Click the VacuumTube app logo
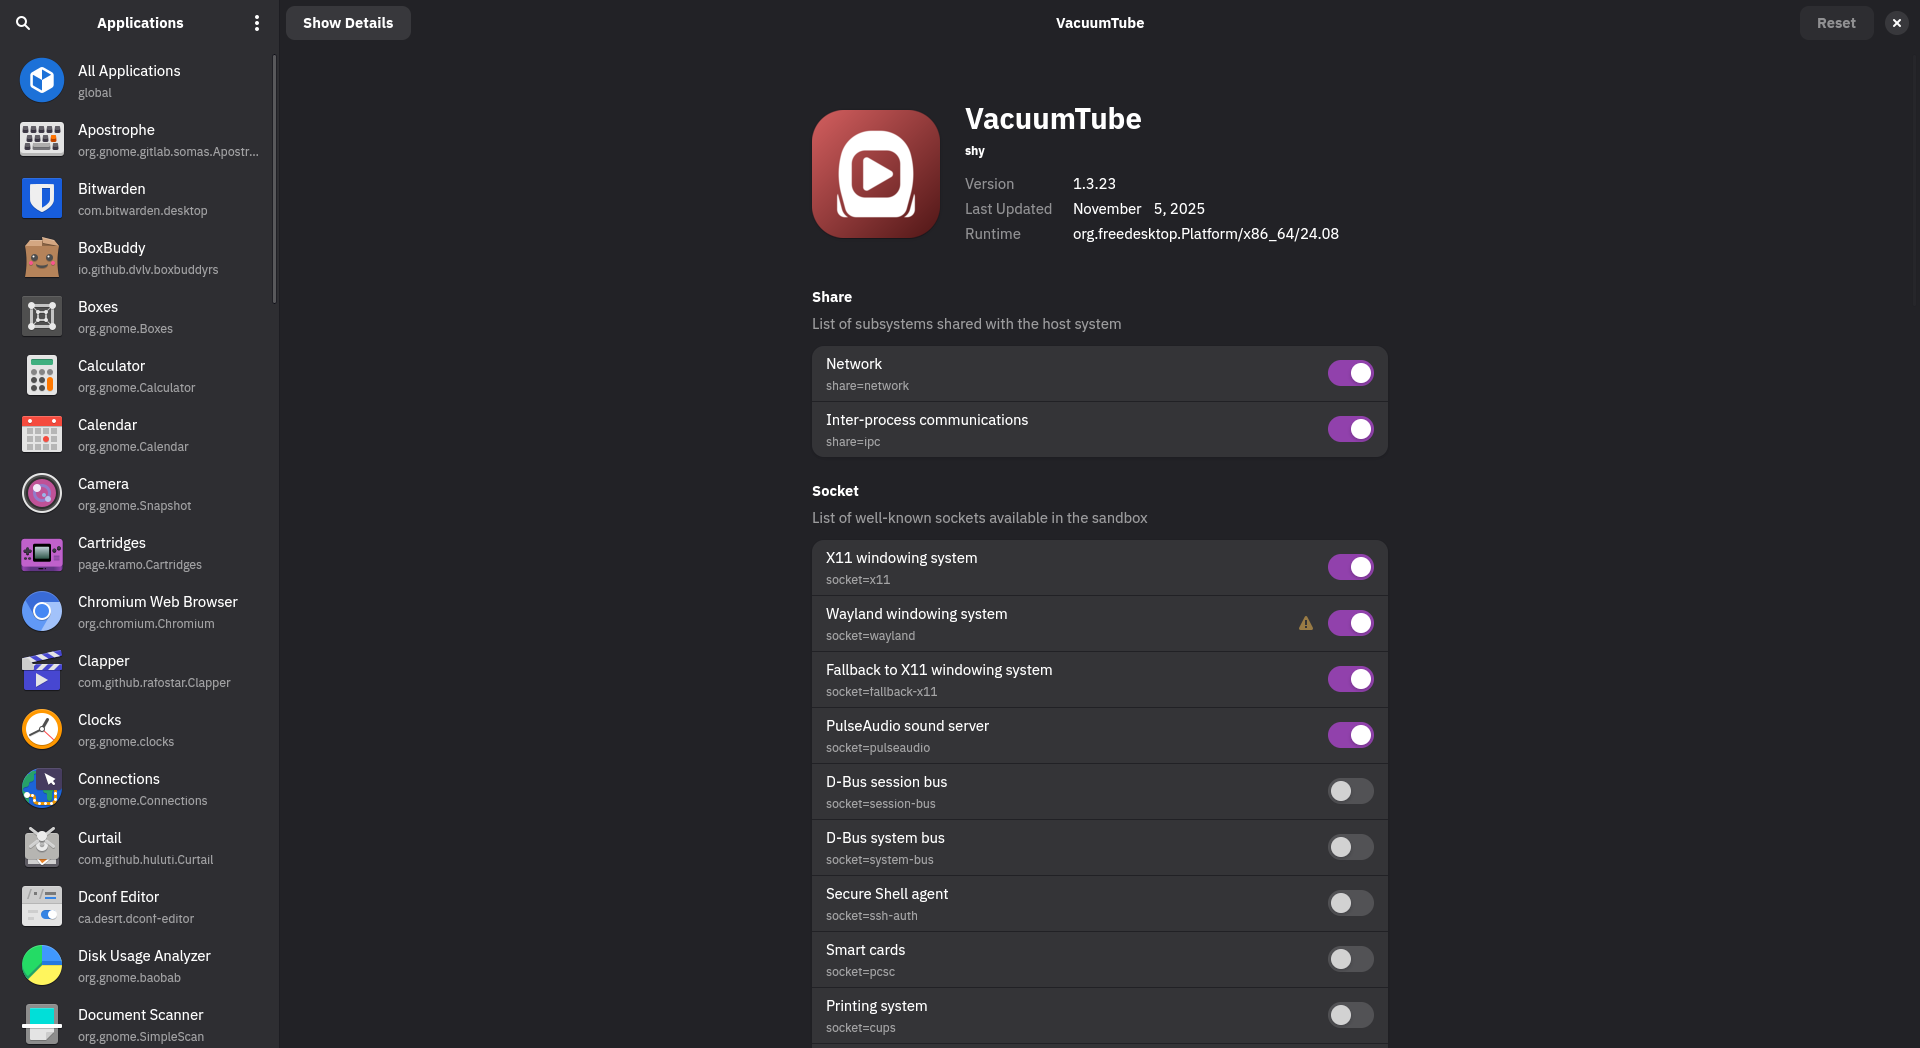 click(876, 174)
